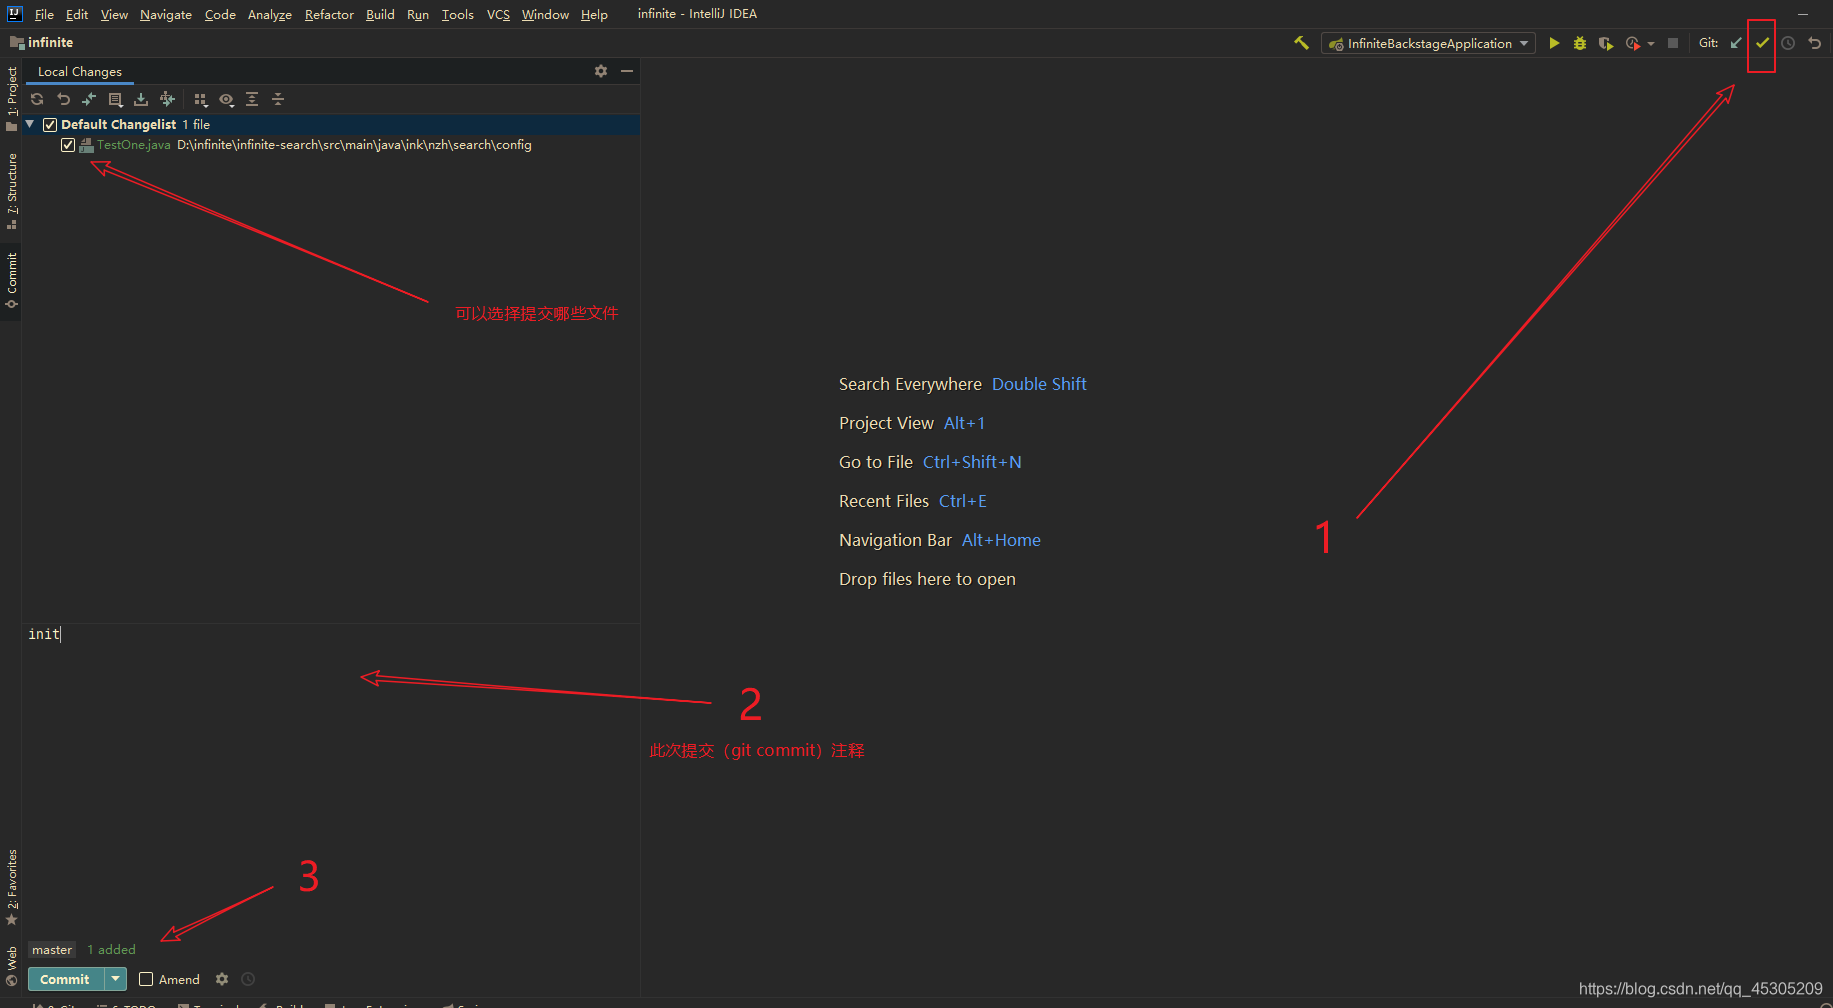Click the 1 added status label

[x=111, y=950]
